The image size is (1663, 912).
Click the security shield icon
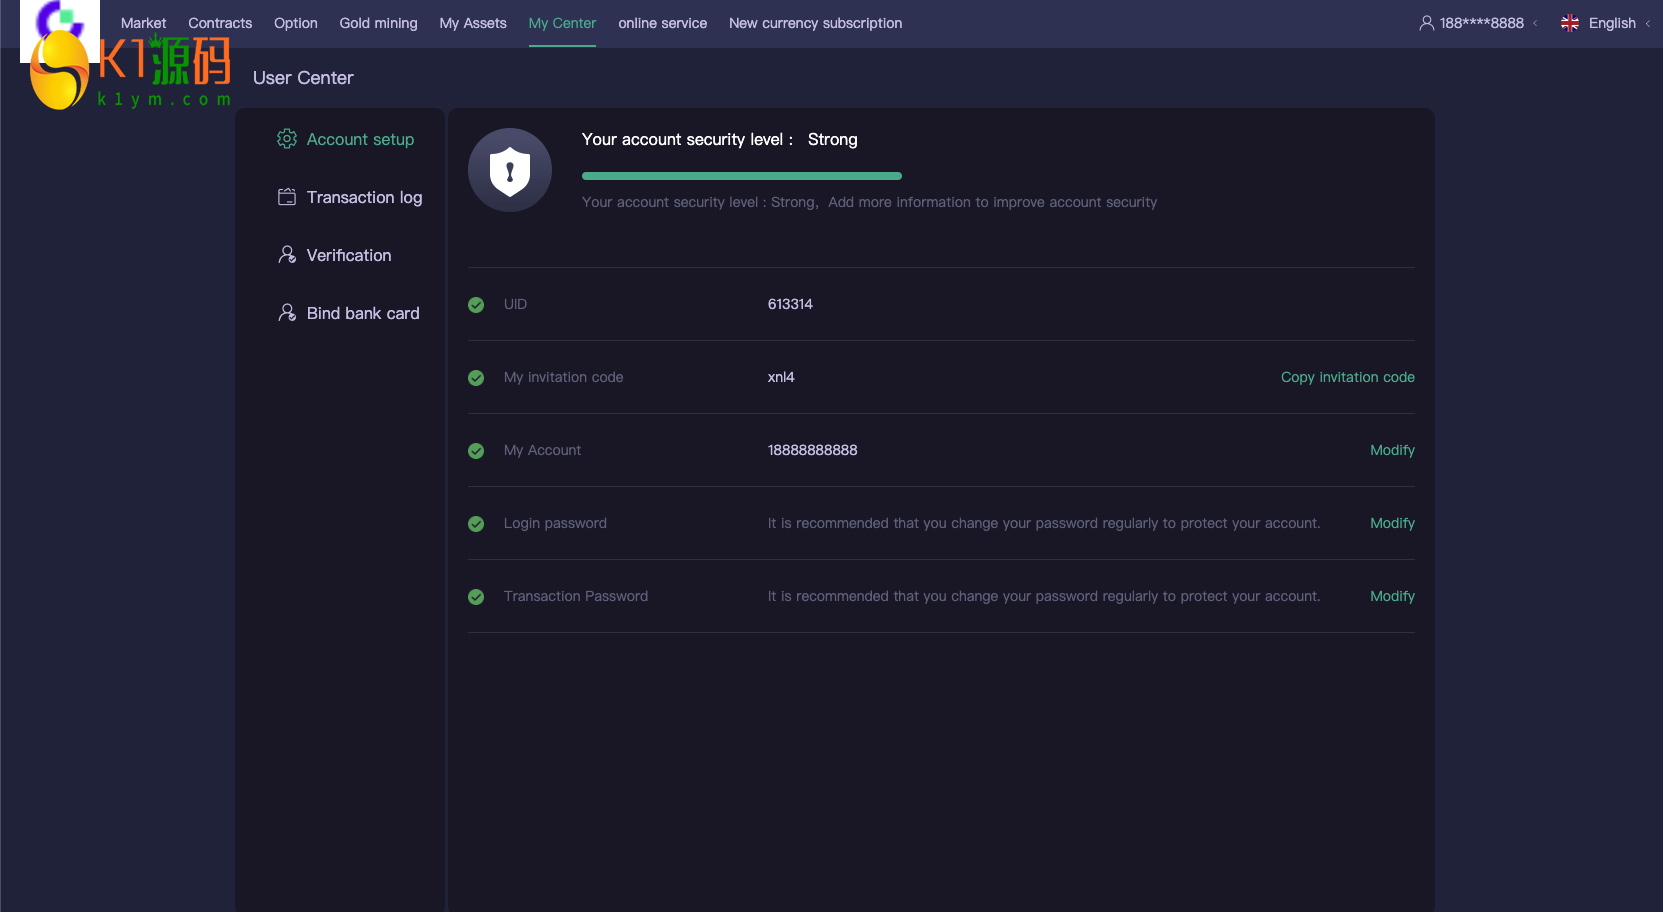point(510,170)
